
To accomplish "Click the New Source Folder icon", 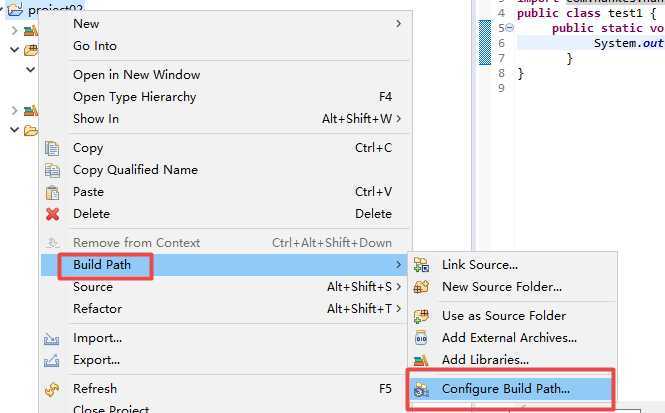I will pos(421,287).
